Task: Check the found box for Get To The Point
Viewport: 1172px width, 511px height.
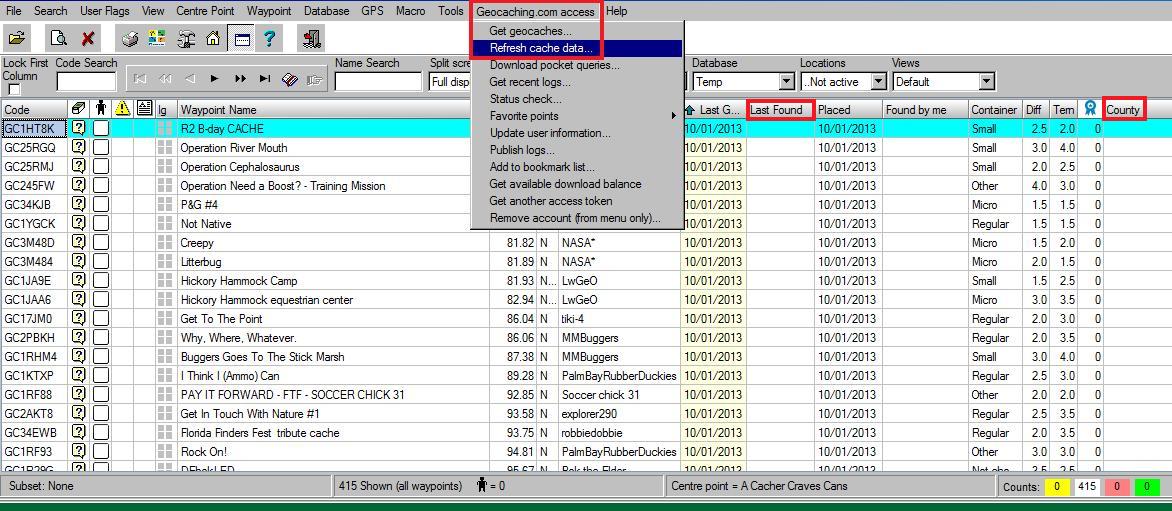Action: (101, 318)
